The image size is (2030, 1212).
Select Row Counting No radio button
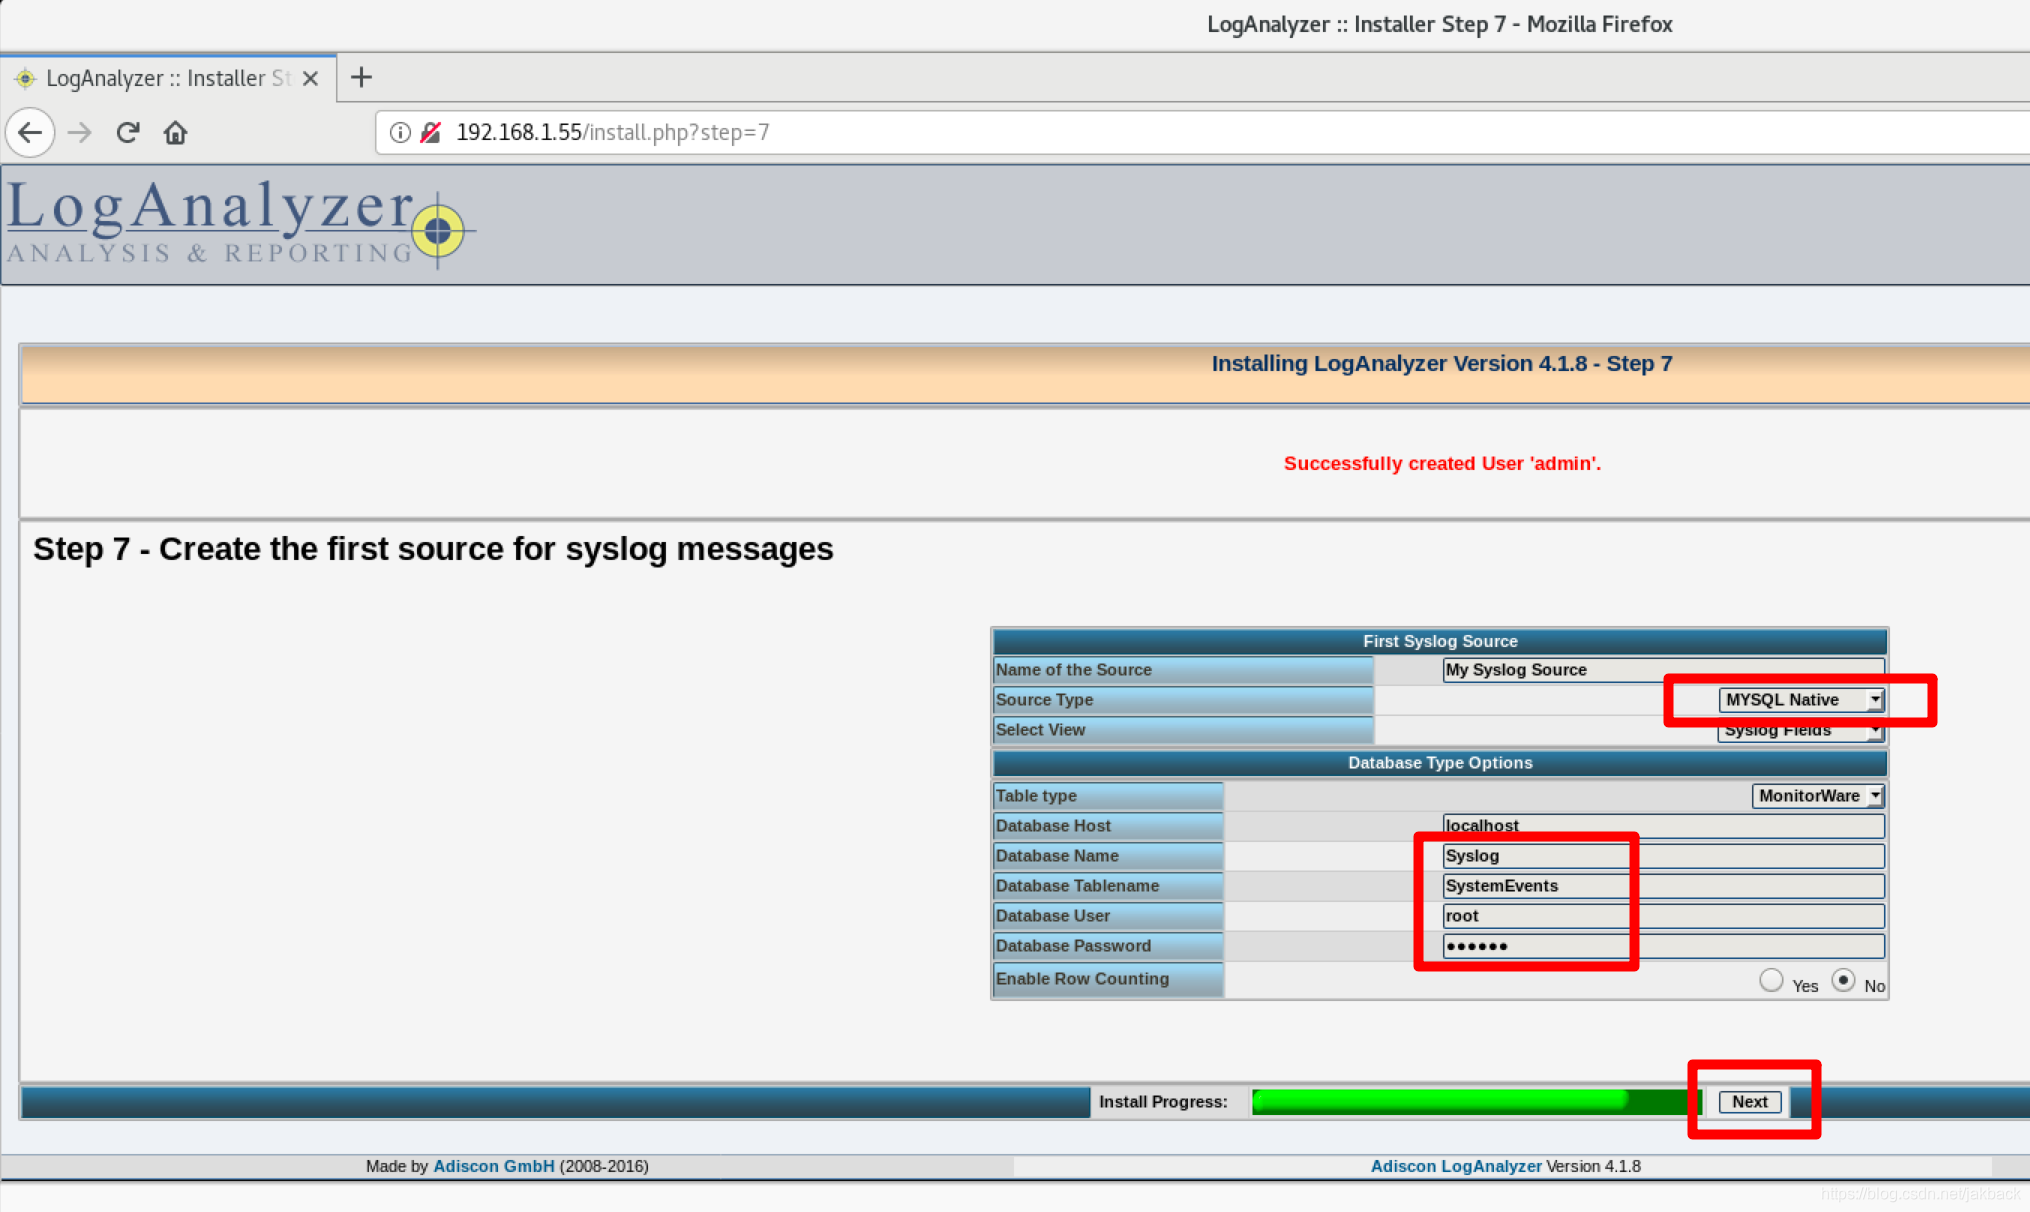(x=1845, y=981)
